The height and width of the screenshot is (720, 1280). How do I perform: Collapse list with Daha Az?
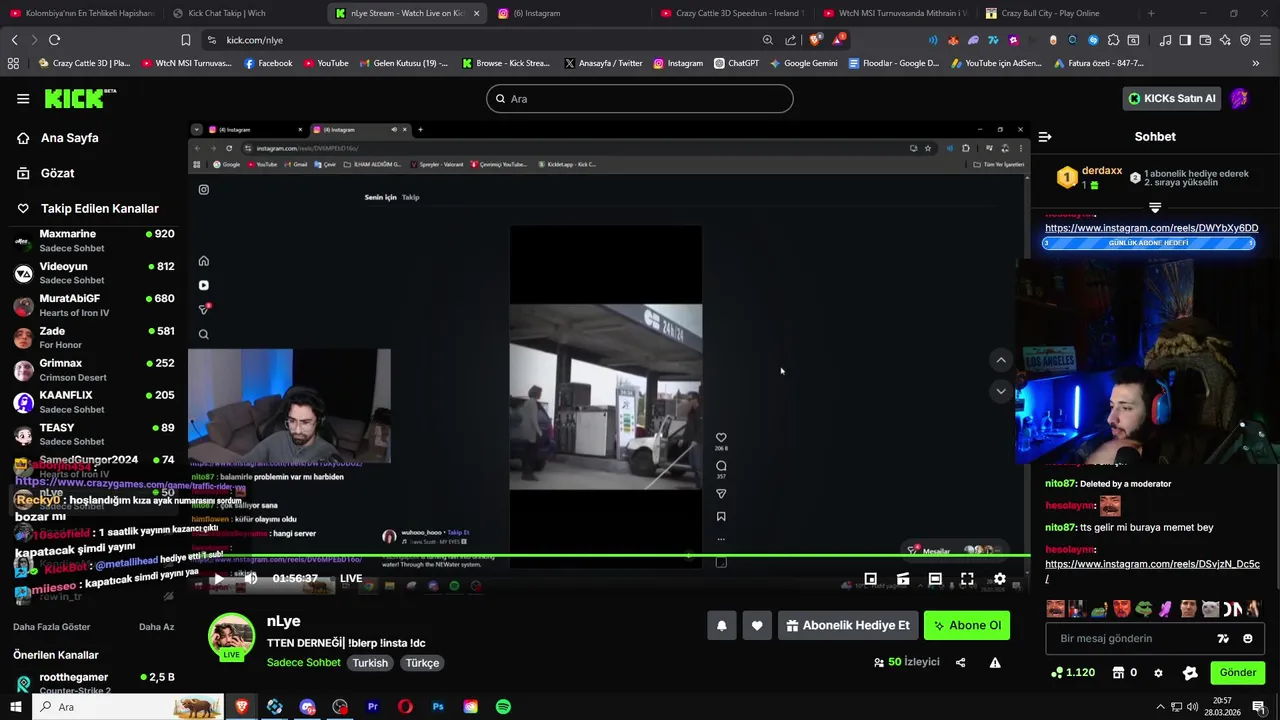pos(156,627)
